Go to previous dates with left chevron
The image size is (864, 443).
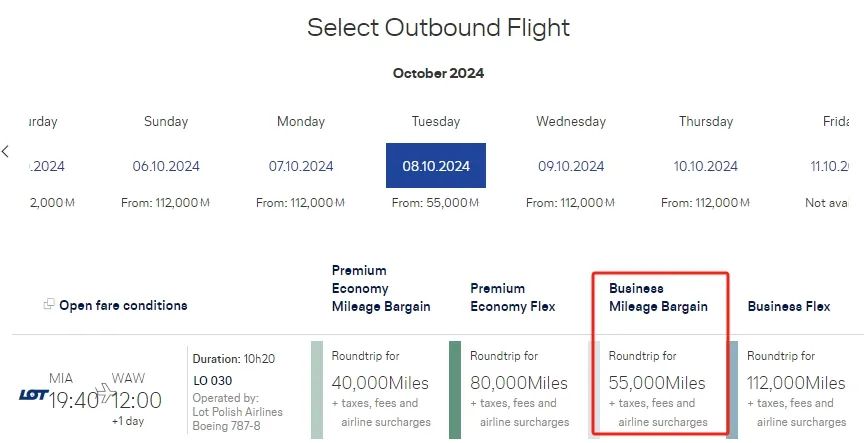pyautogui.click(x=6, y=151)
